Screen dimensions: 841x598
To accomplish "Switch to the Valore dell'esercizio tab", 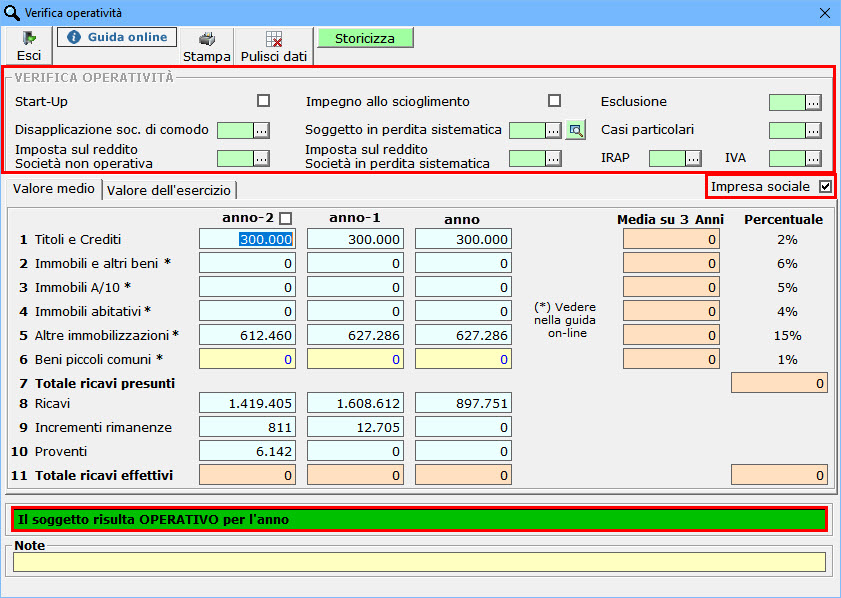I will (x=169, y=190).
